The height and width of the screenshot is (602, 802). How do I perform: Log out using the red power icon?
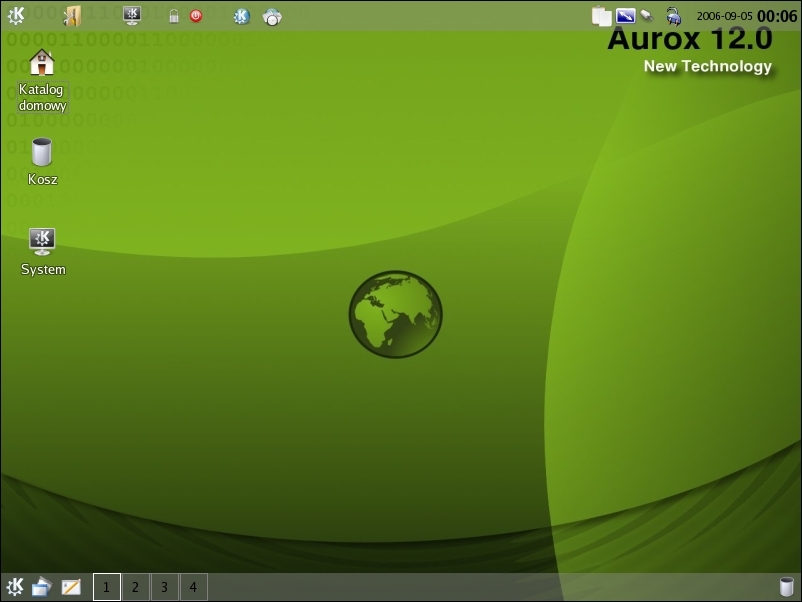(196, 15)
